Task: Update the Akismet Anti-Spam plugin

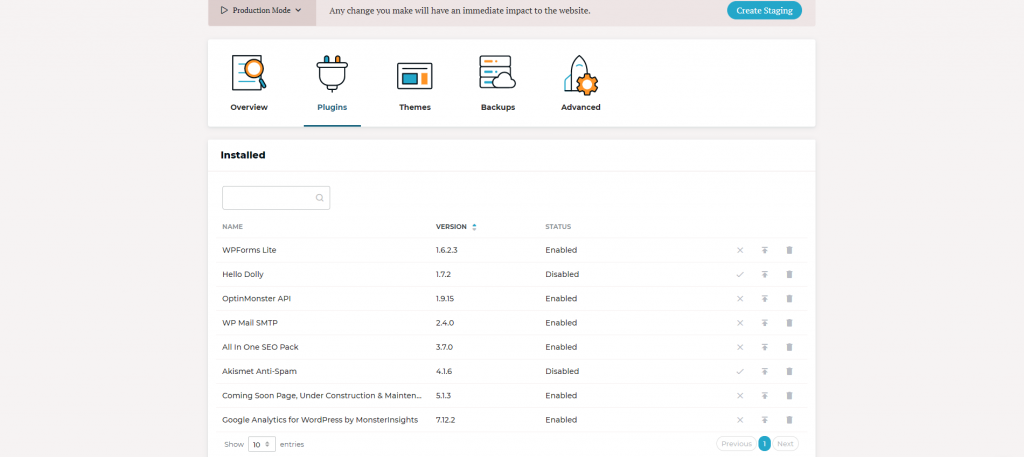Action: click(x=764, y=371)
